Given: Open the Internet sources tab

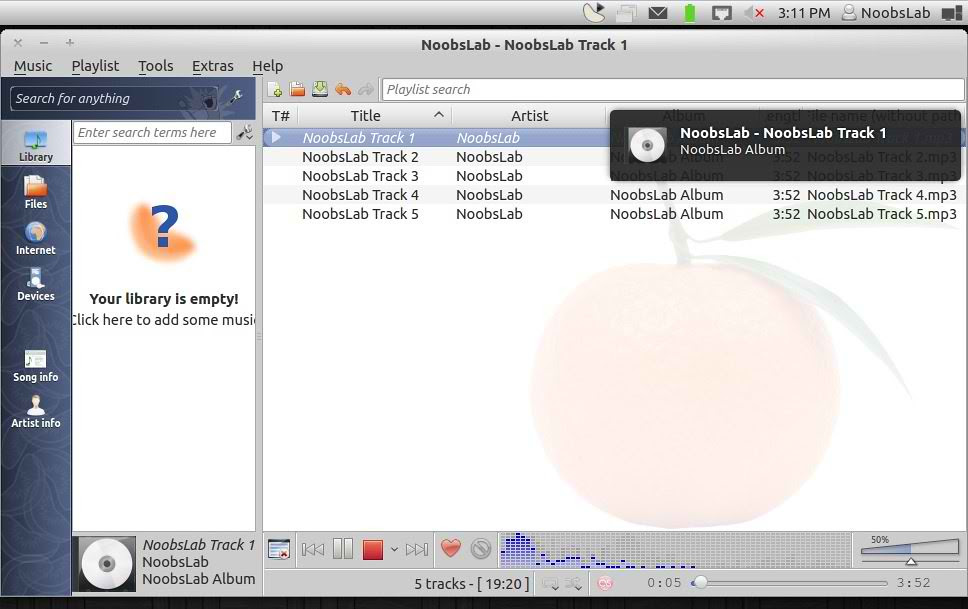Looking at the screenshot, I should (x=36, y=238).
